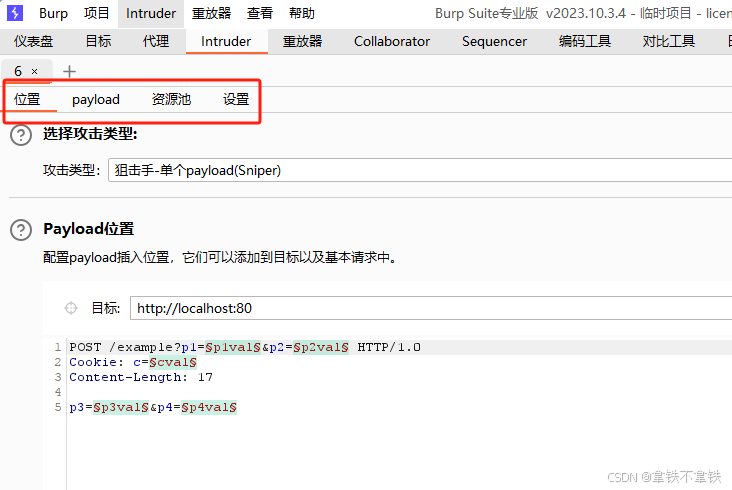
Task: Select the 位置 sub-tab
Action: tap(27, 99)
